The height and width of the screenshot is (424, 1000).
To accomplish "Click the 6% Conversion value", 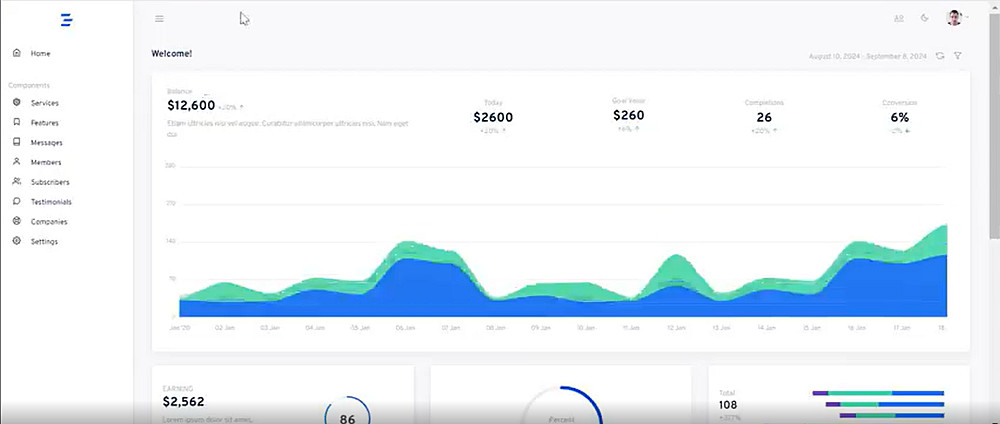I will tap(900, 117).
